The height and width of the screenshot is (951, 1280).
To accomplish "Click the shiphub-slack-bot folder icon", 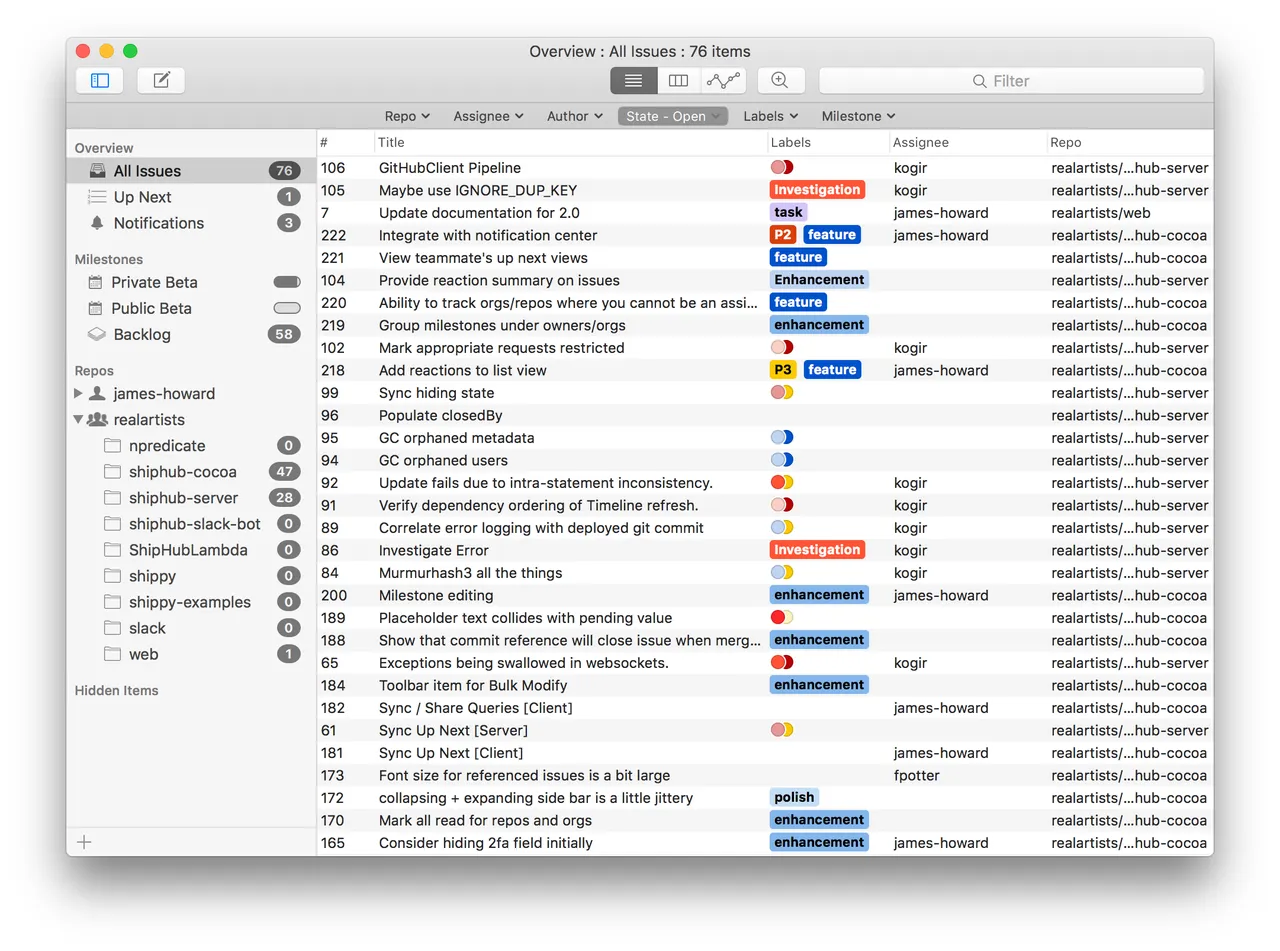I will (112, 523).
